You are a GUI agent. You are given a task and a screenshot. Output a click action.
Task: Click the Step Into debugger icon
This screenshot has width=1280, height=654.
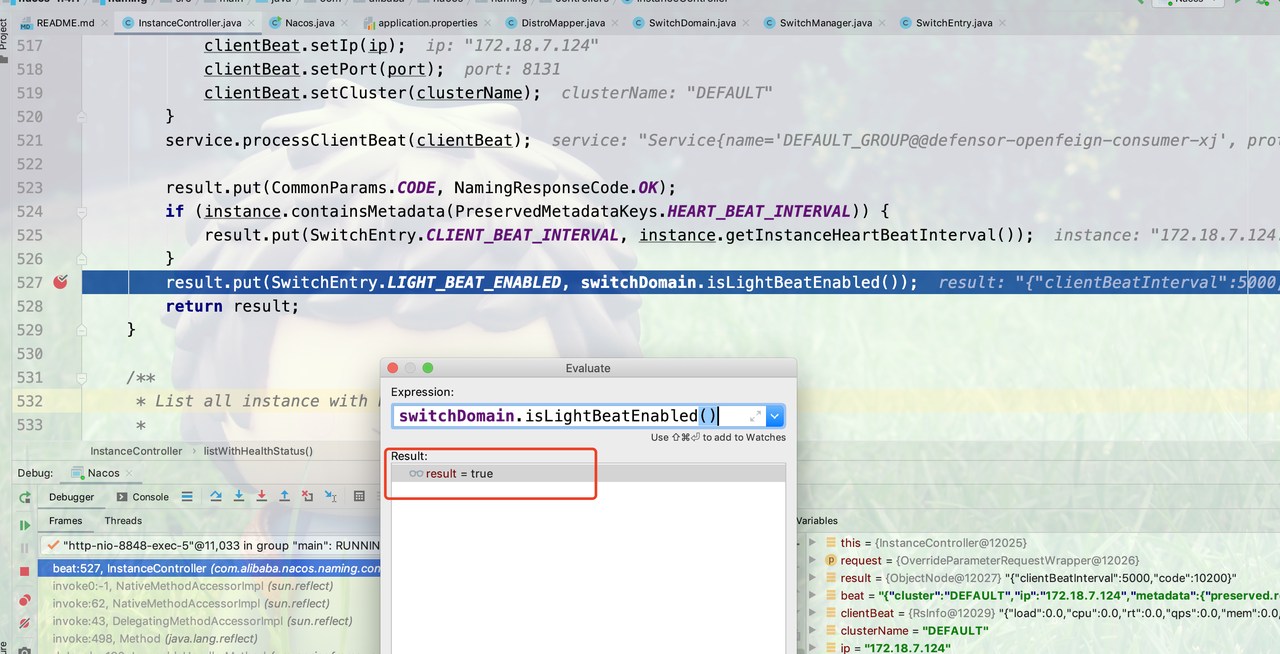[239, 497]
